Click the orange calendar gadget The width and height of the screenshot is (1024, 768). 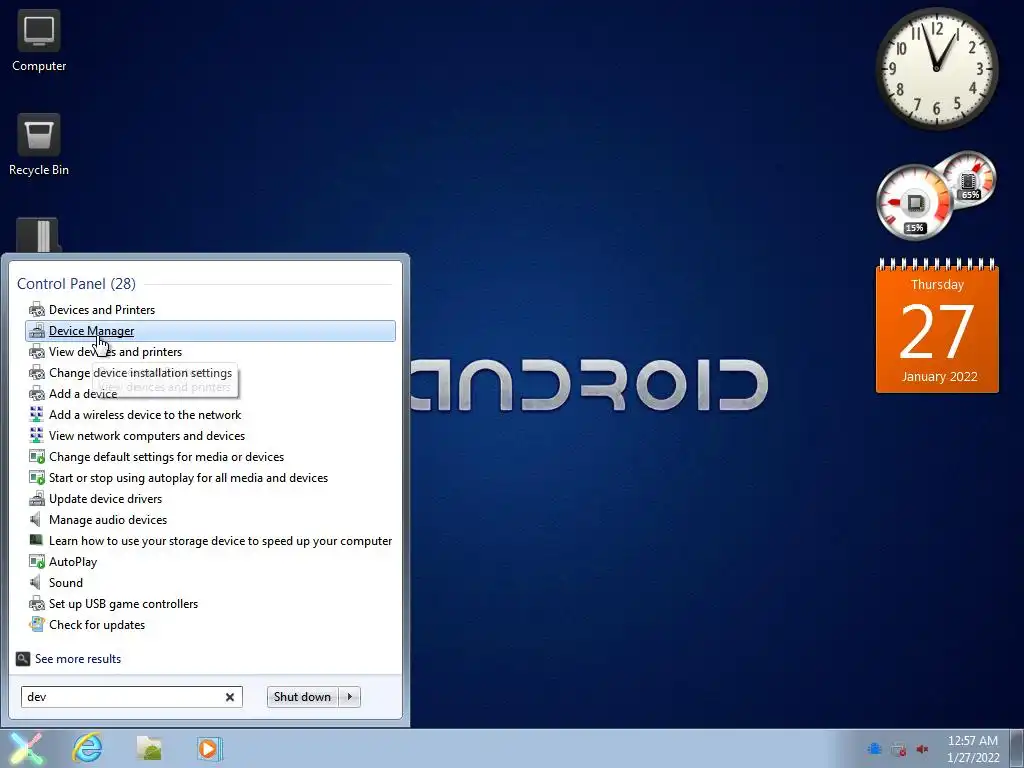[x=937, y=326]
